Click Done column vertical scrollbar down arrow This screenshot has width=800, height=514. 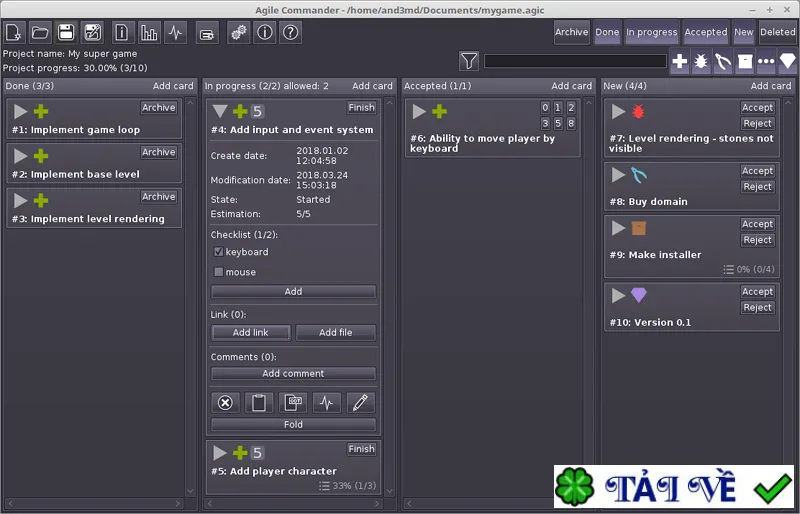coord(190,492)
